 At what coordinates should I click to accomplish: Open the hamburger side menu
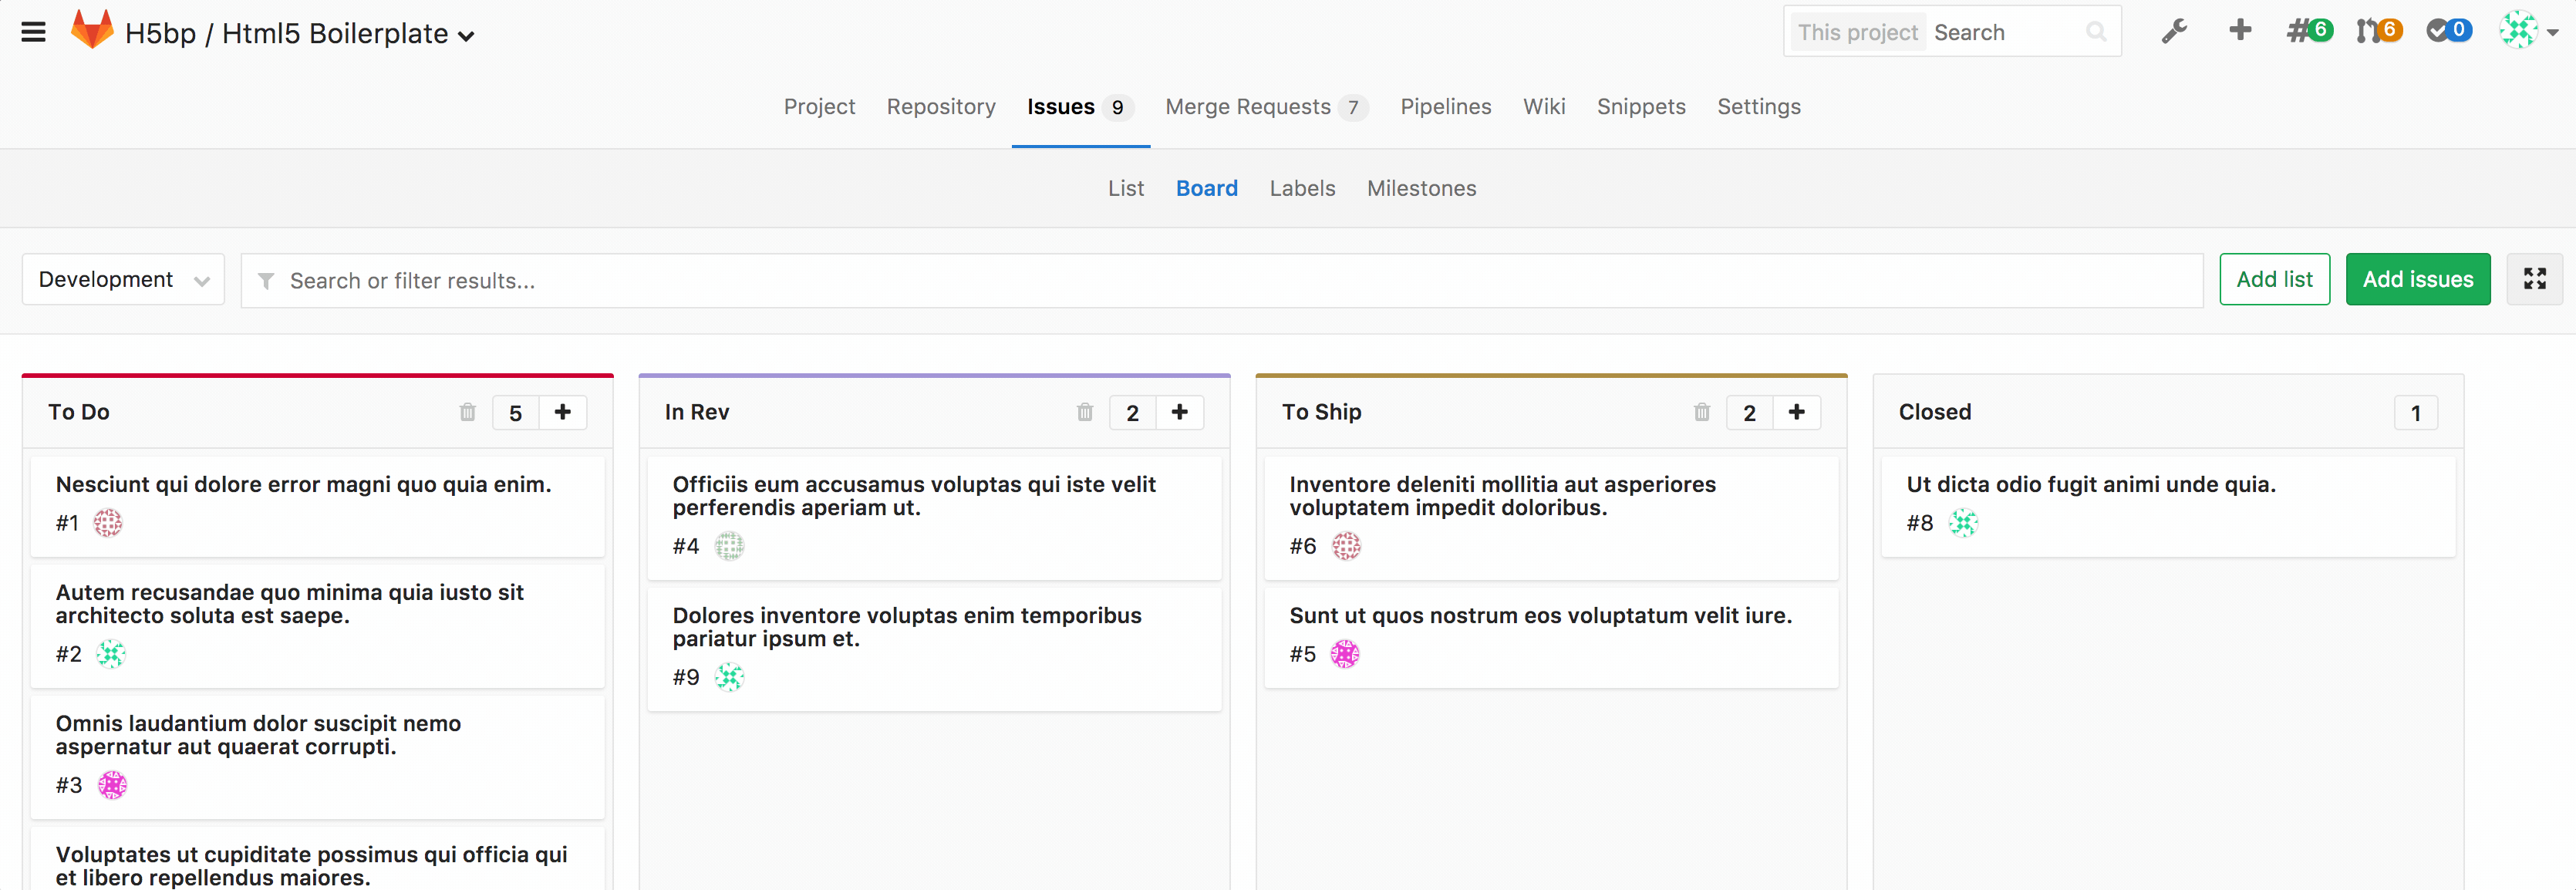[33, 32]
